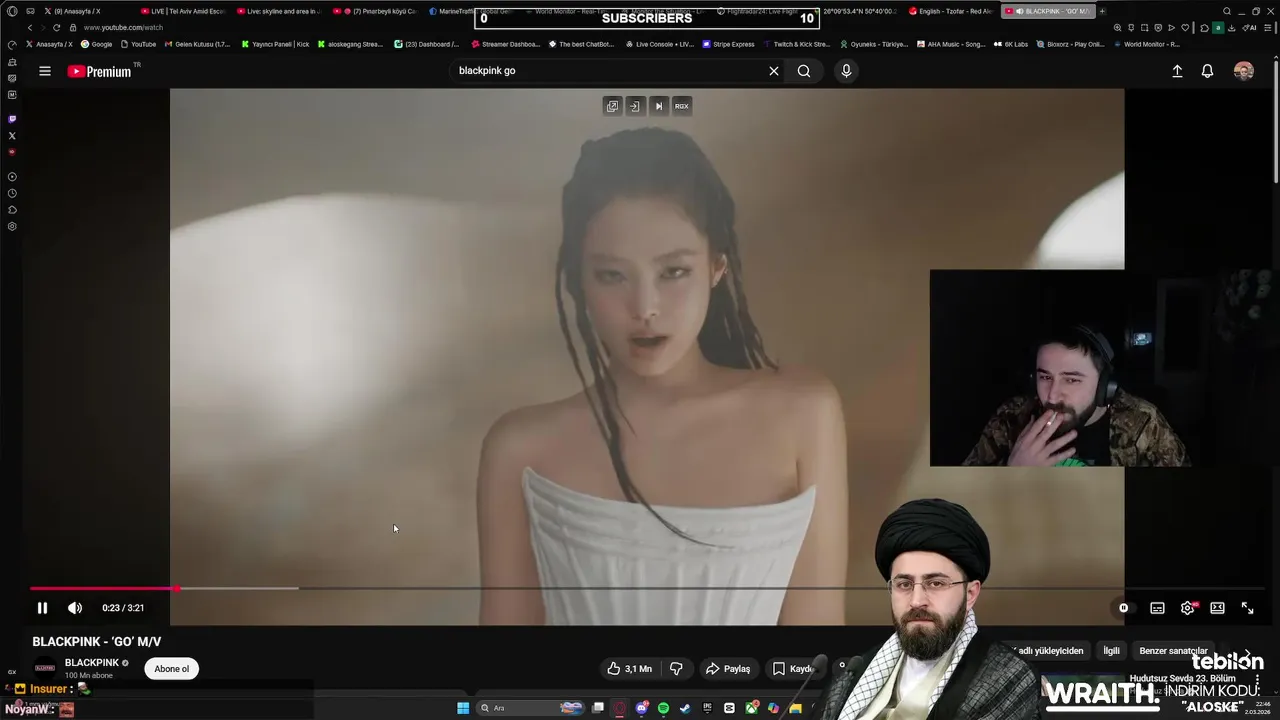Image resolution: width=1280 pixels, height=720 pixels.
Task: Open player settings gear
Action: 1187,608
